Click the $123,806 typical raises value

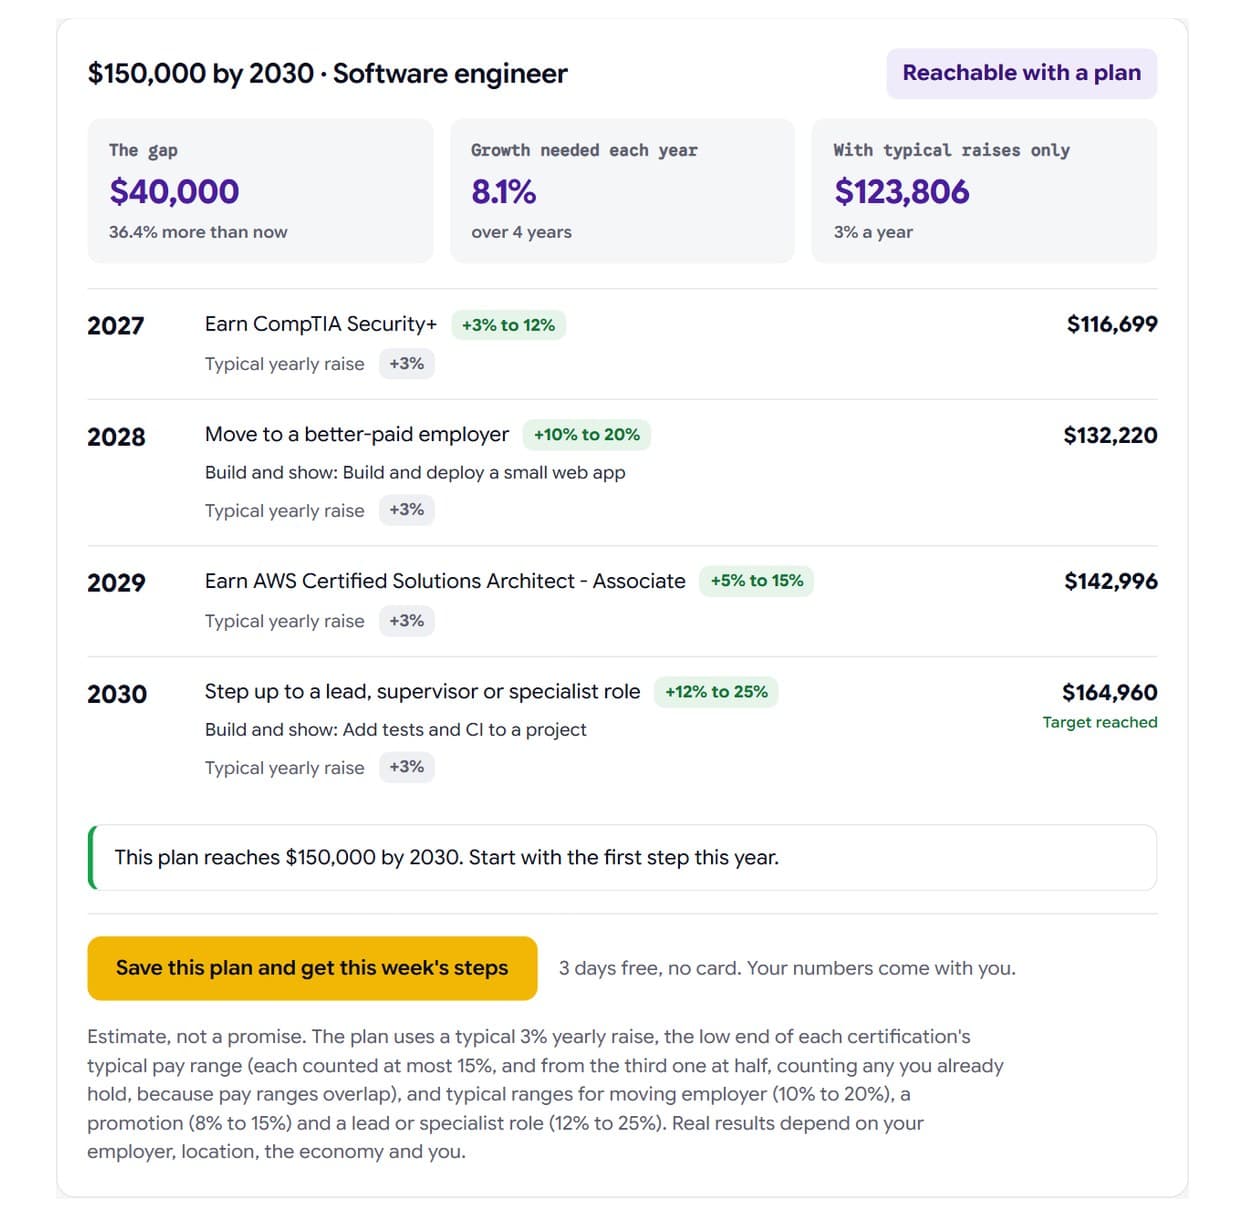(901, 191)
